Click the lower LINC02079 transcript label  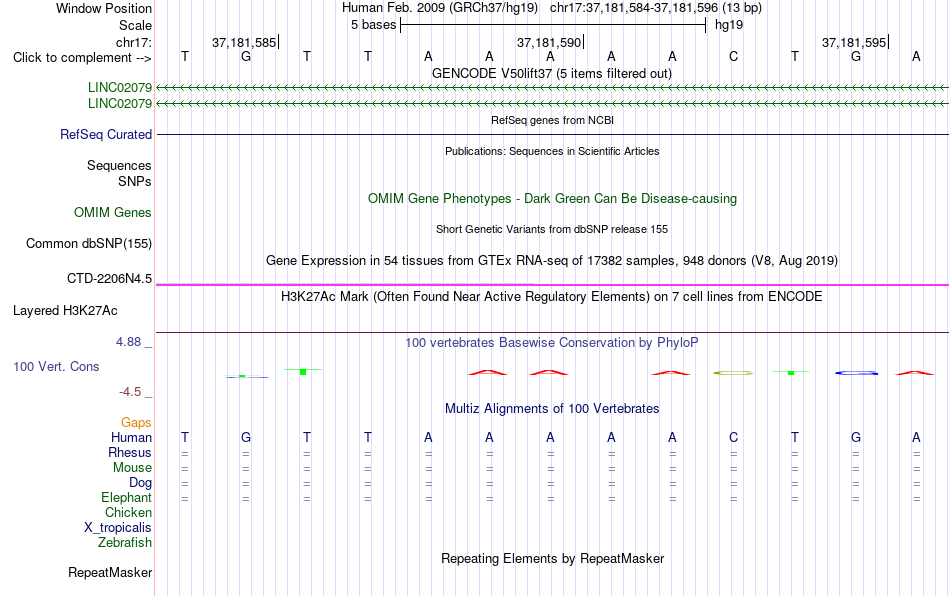pyautogui.click(x=119, y=104)
